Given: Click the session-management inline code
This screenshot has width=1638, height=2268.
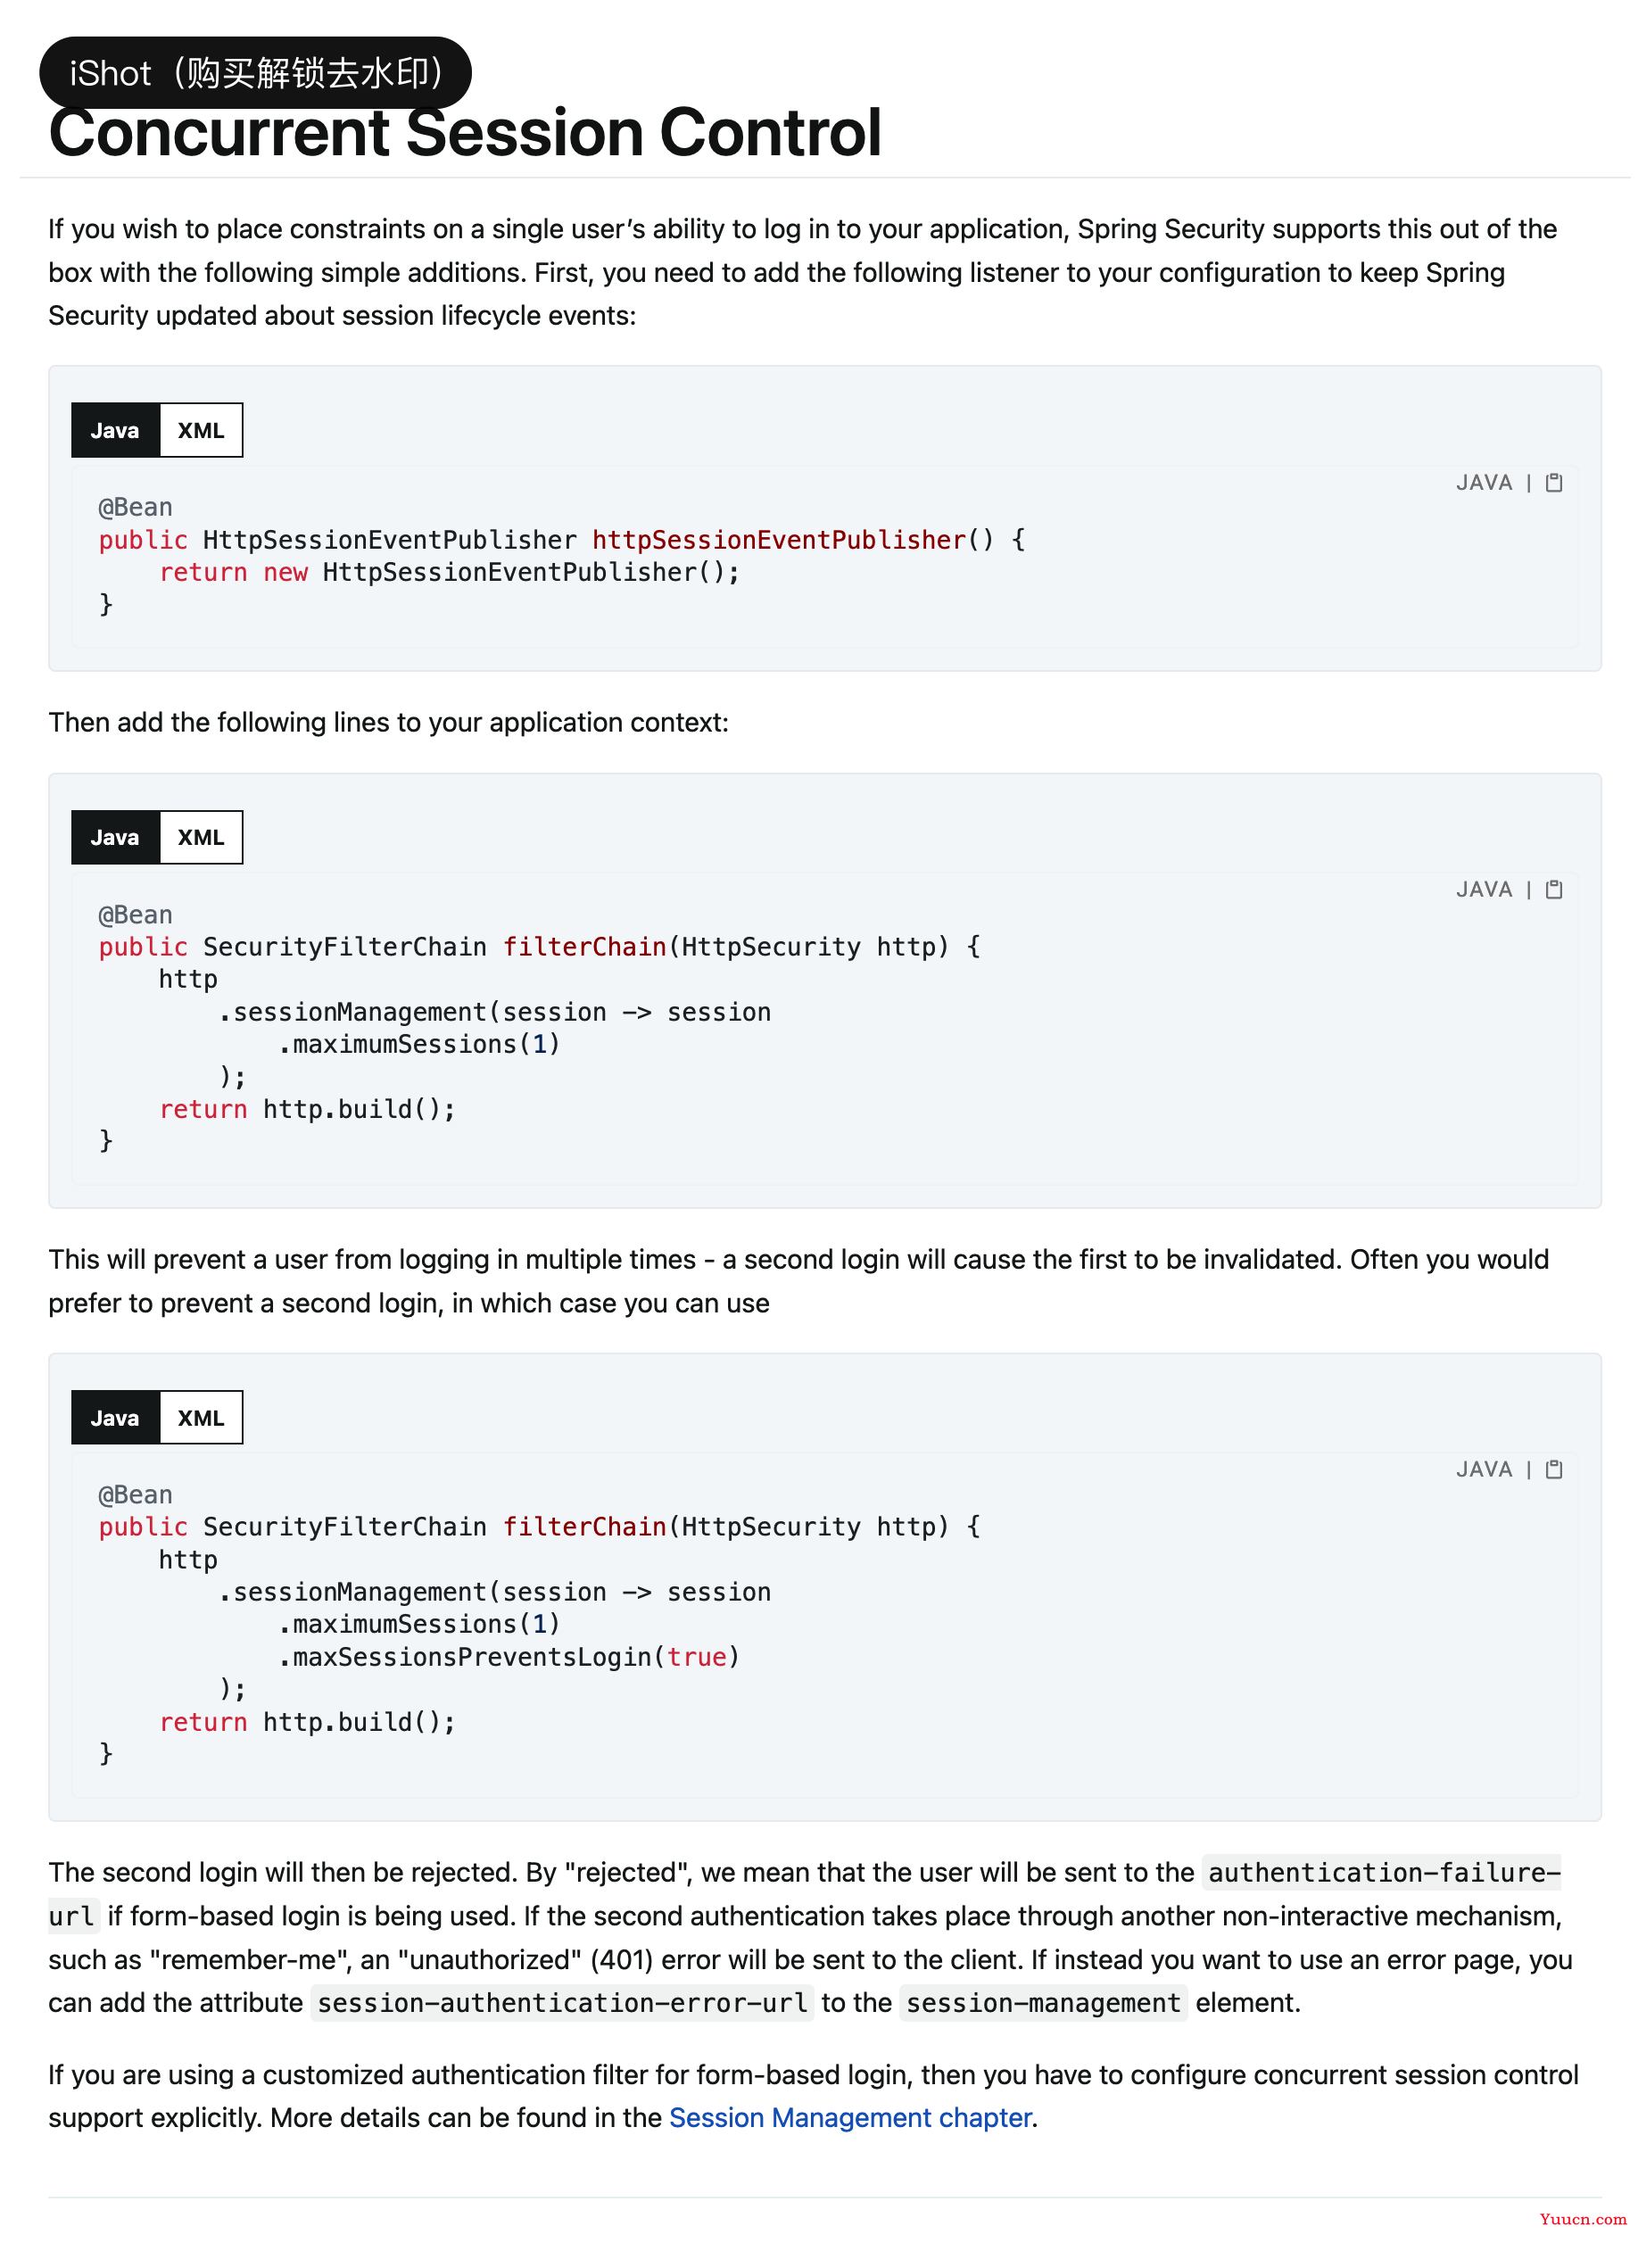Looking at the screenshot, I should click(1043, 2002).
